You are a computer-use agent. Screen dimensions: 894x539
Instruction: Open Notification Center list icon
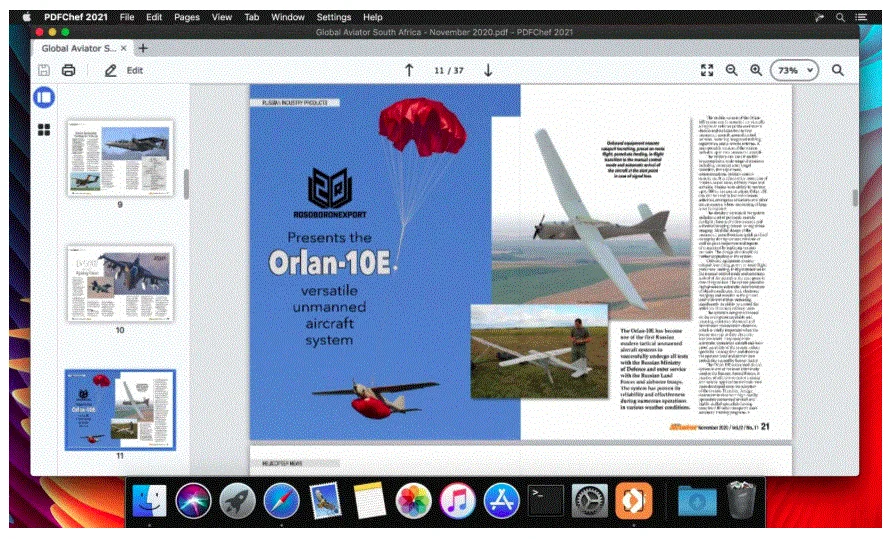coord(861,17)
